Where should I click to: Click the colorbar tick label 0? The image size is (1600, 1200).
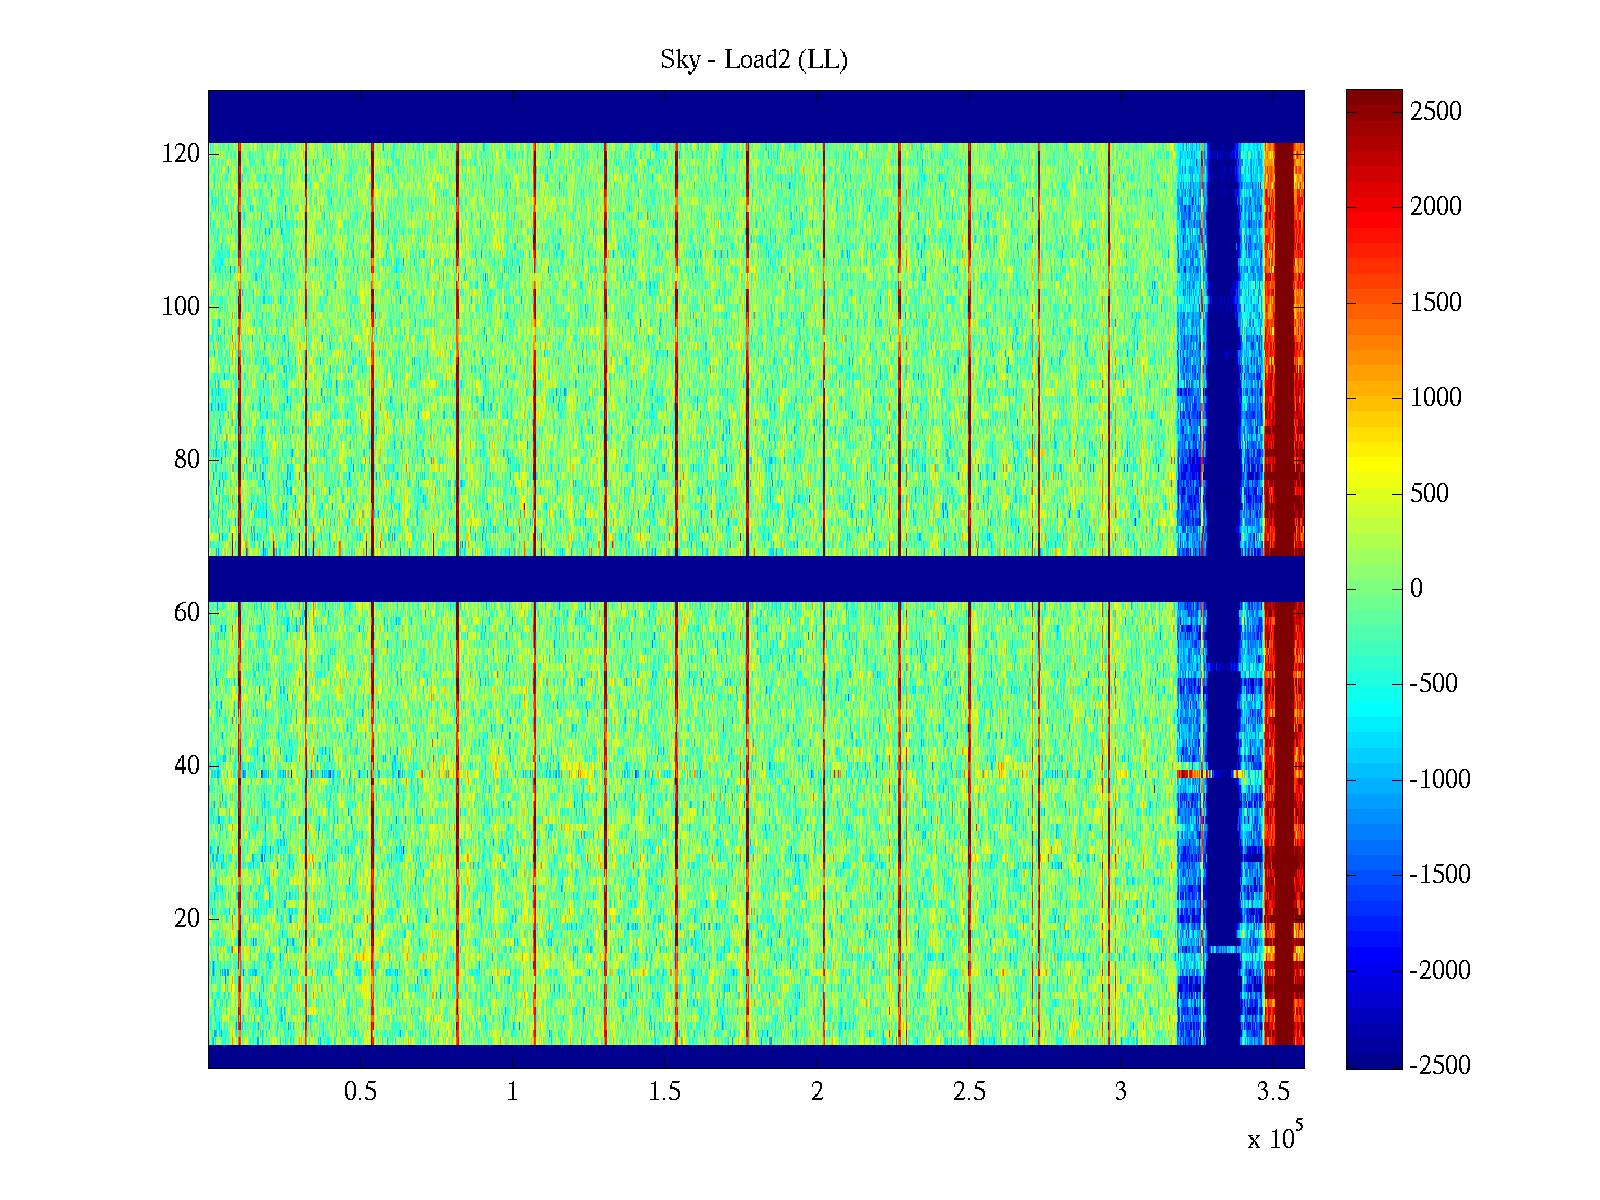(x=1416, y=588)
